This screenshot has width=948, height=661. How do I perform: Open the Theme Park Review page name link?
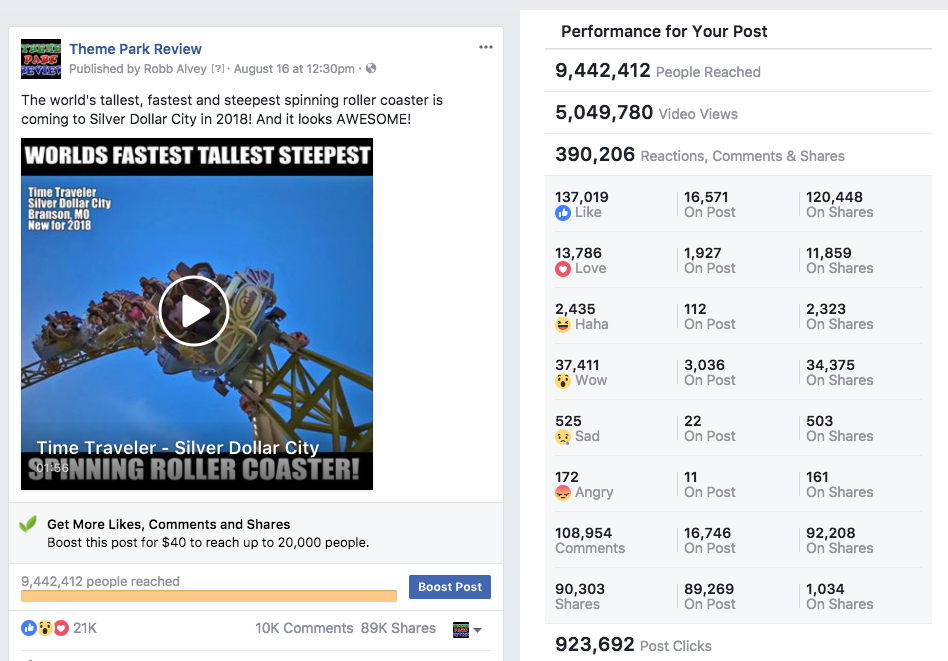[x=135, y=49]
